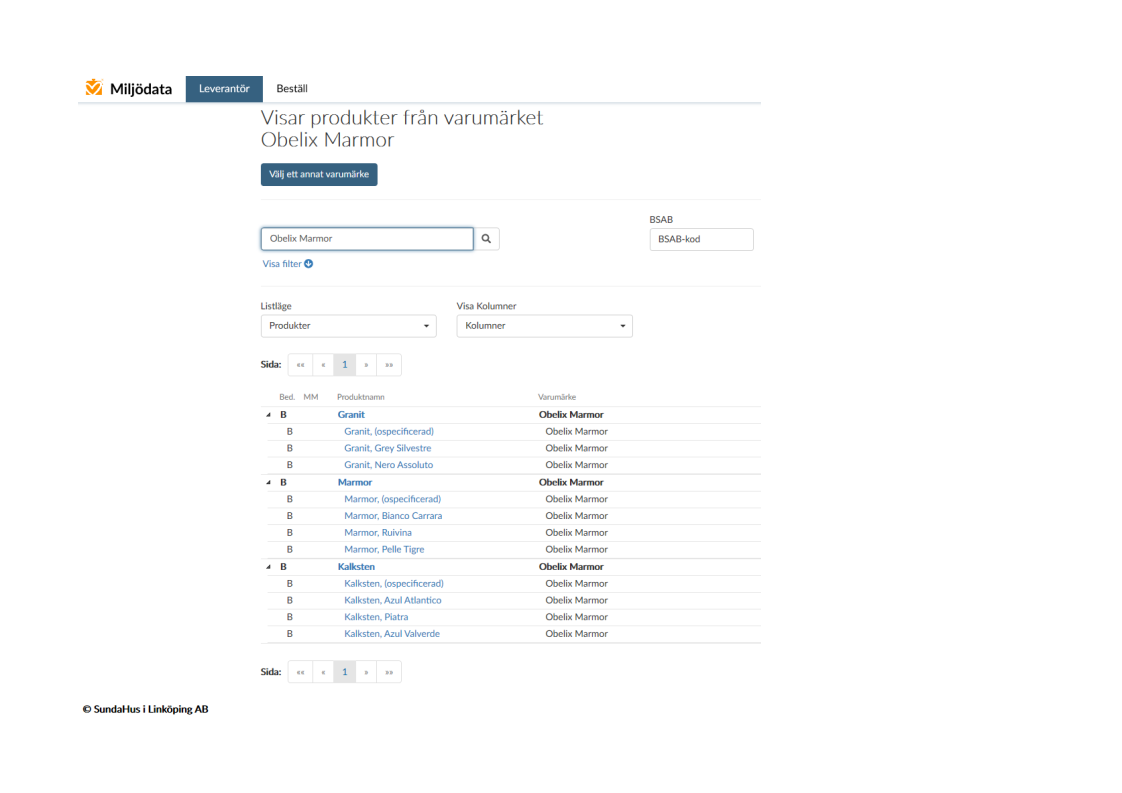Open Kalksten, (ospecificerad) product
The height and width of the screenshot is (793, 1122).
pyautogui.click(x=394, y=583)
